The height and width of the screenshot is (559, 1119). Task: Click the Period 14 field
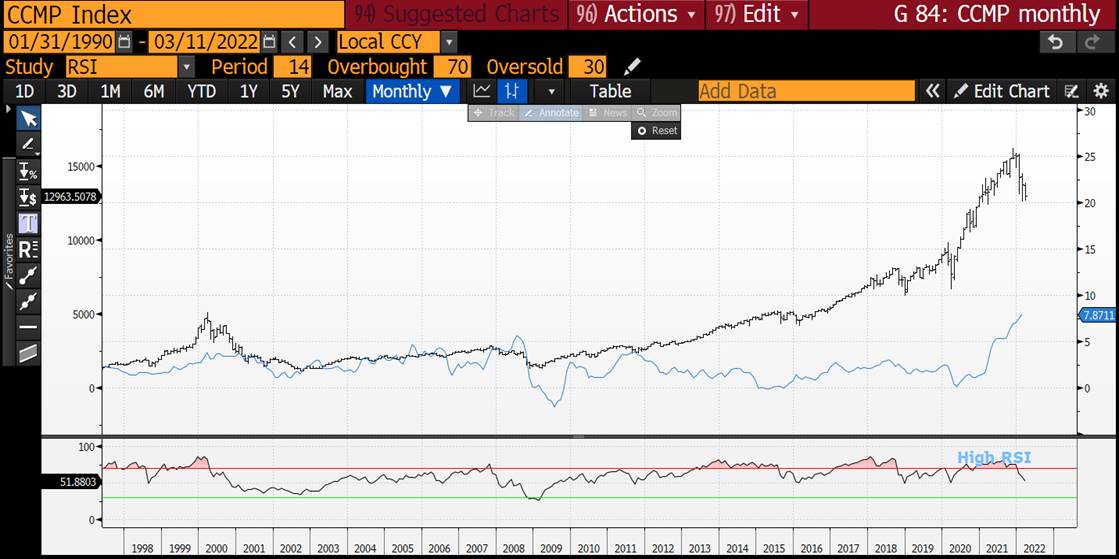coord(291,67)
